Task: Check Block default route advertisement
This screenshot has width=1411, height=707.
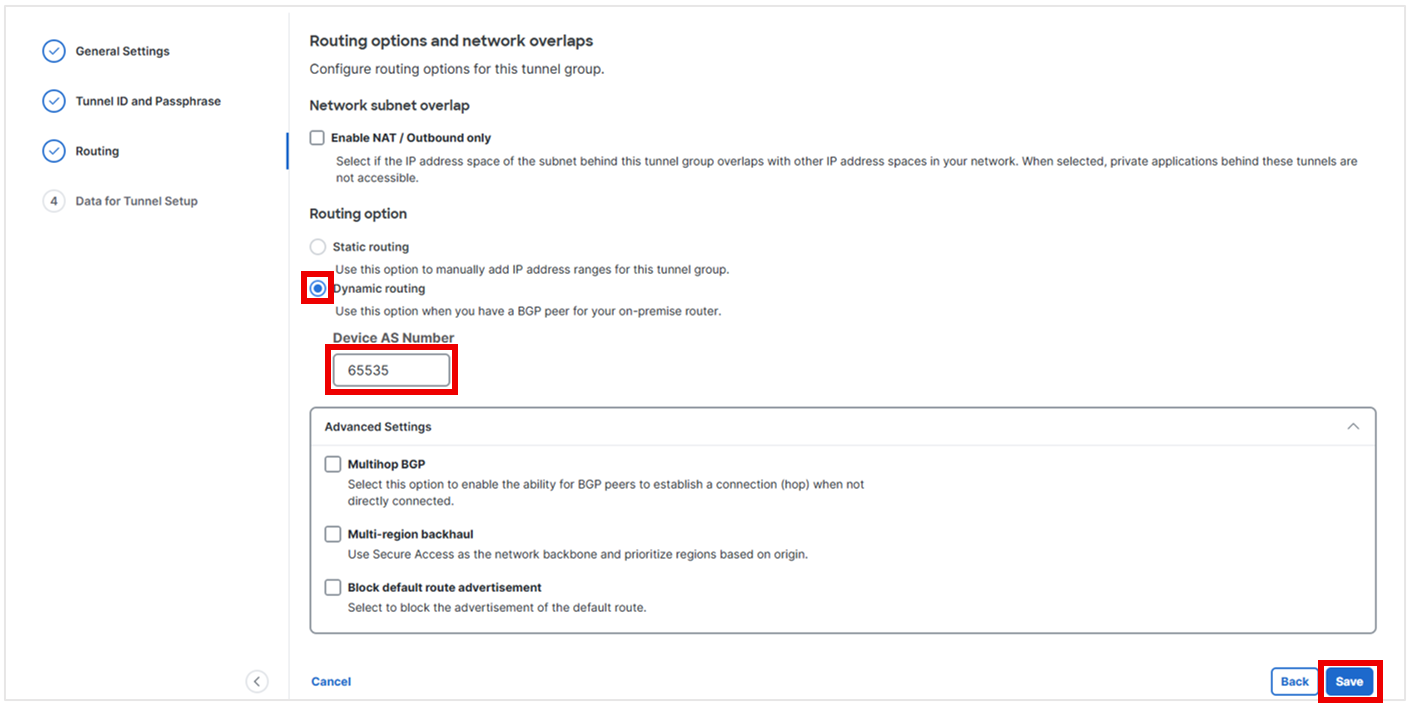Action: click(333, 587)
